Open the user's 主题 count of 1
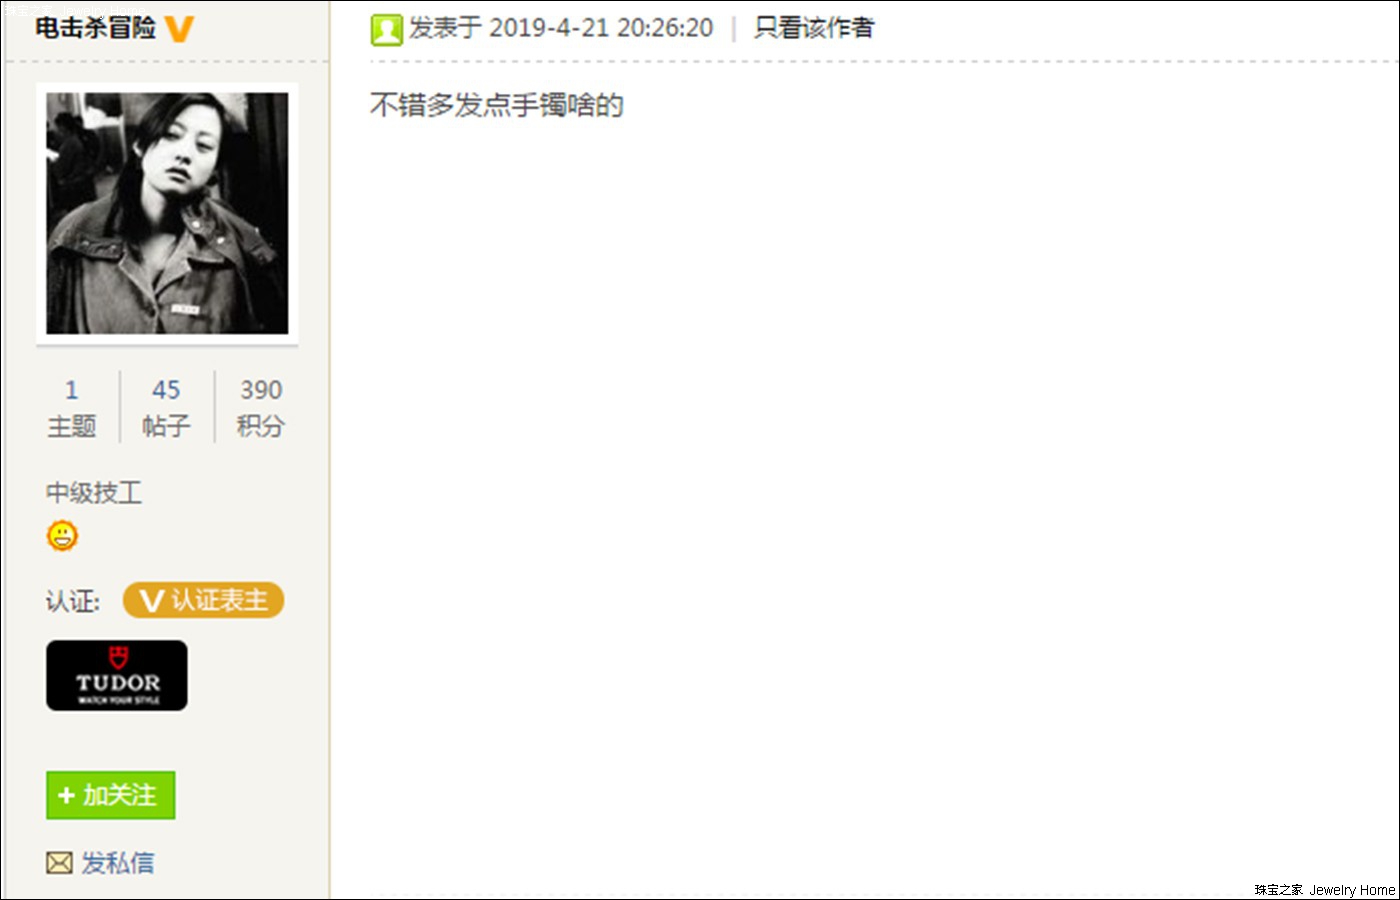Image resolution: width=1400 pixels, height=900 pixels. [72, 408]
